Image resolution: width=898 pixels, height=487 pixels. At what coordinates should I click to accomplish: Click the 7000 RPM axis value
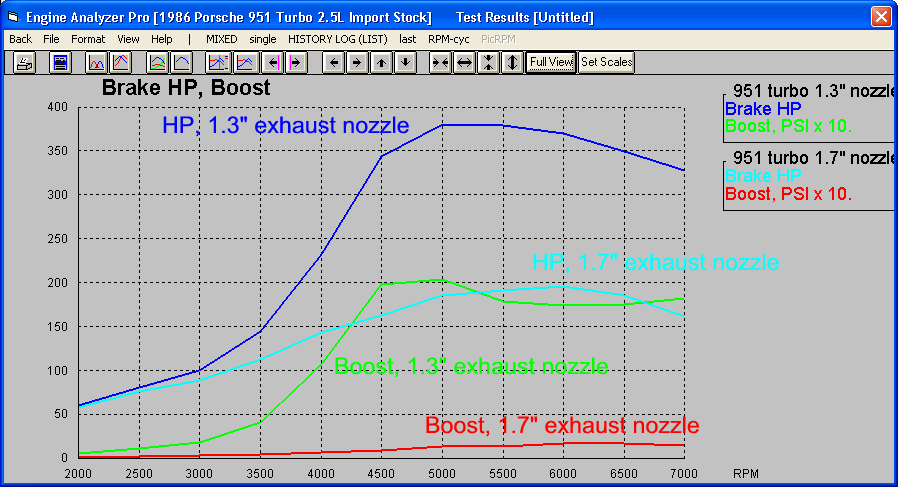(x=684, y=474)
